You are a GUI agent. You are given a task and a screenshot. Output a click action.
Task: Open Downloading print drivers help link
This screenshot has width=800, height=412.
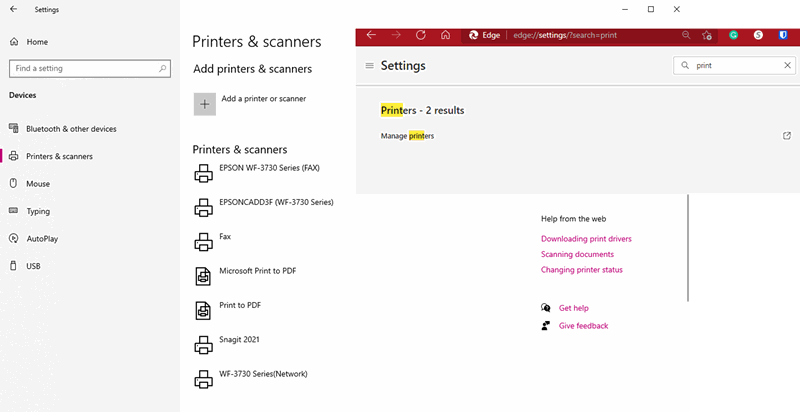[x=586, y=239]
